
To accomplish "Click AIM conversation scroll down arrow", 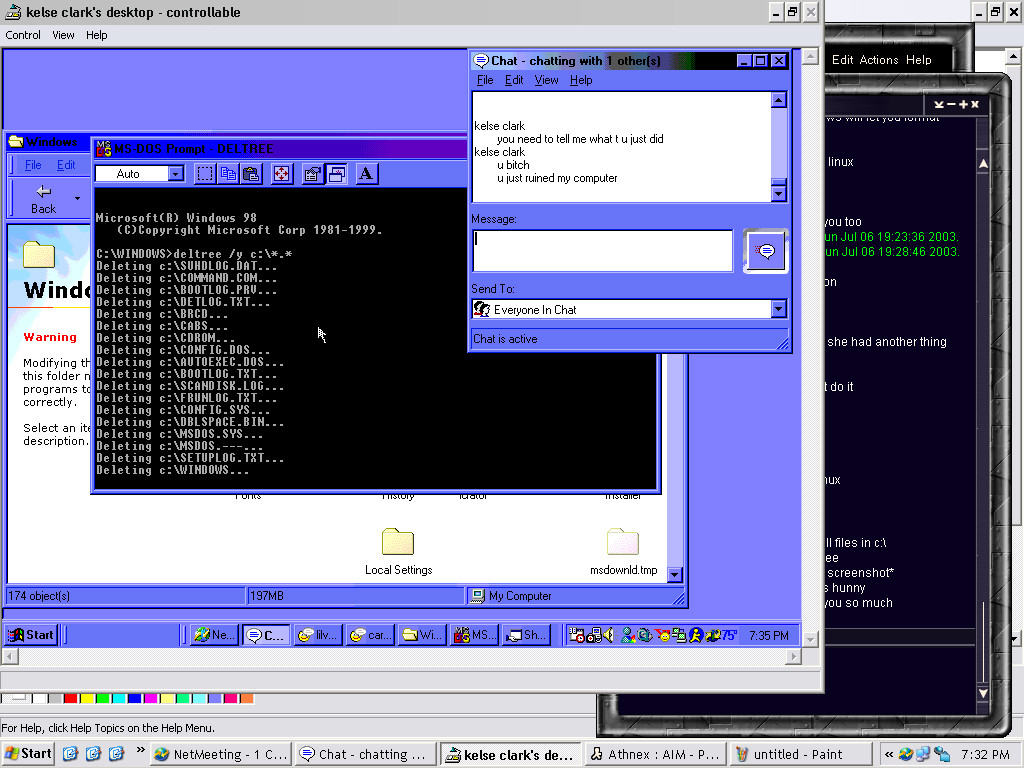I will (x=983, y=692).
